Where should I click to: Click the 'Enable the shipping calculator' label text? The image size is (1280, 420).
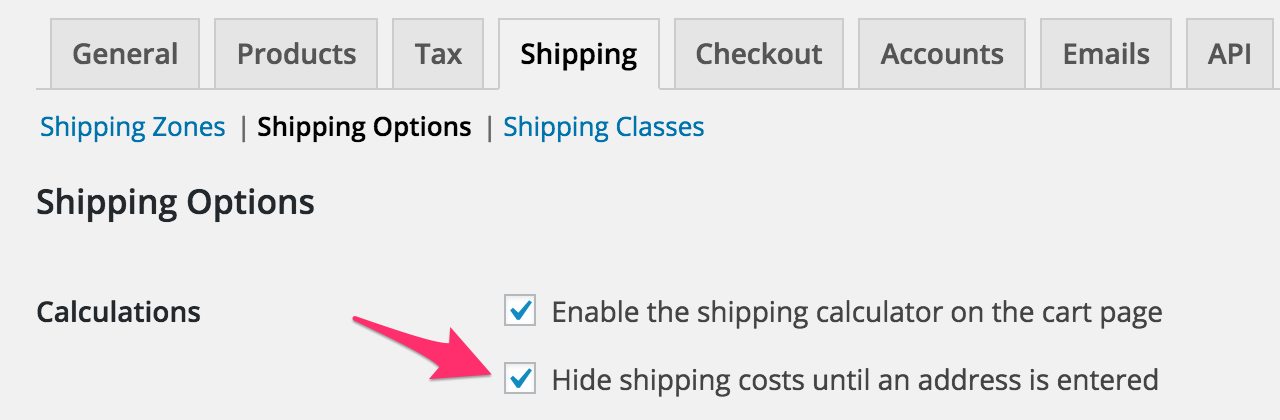coord(856,312)
